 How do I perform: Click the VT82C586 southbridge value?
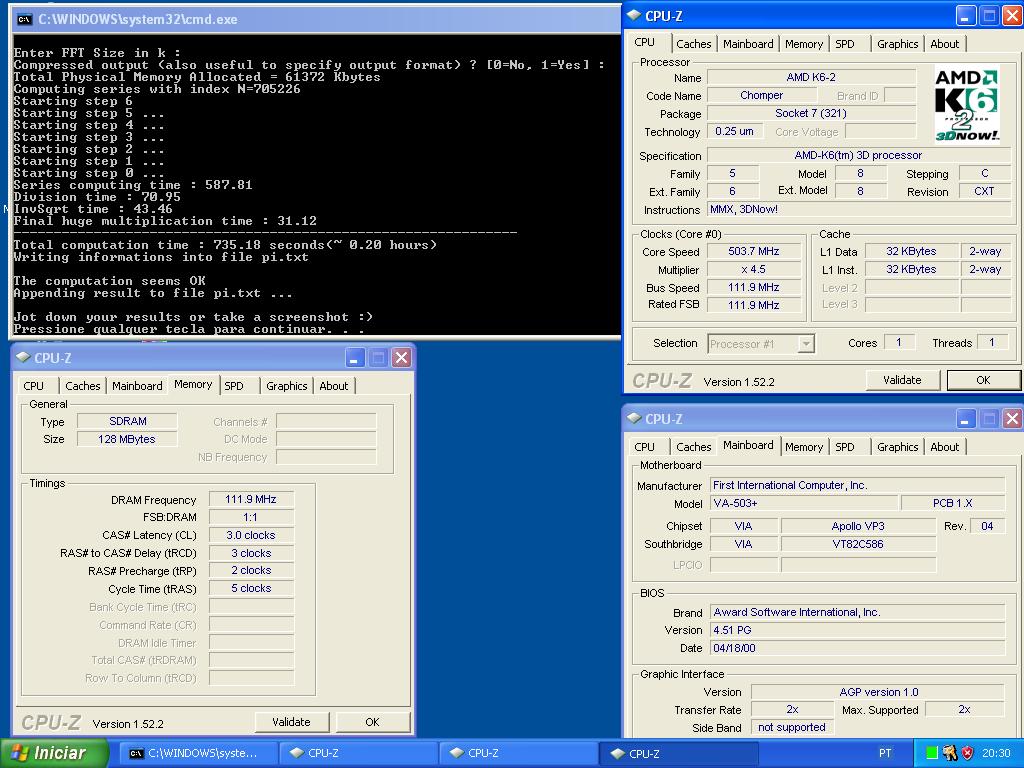(x=858, y=544)
